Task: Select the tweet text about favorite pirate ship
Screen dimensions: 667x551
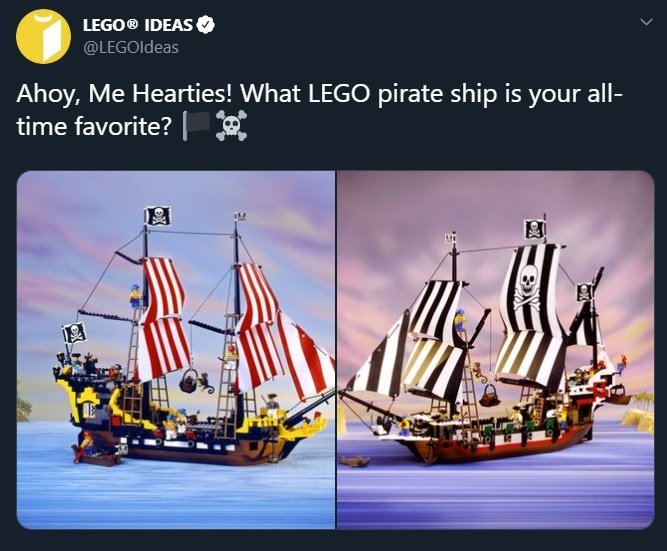Action: point(319,109)
